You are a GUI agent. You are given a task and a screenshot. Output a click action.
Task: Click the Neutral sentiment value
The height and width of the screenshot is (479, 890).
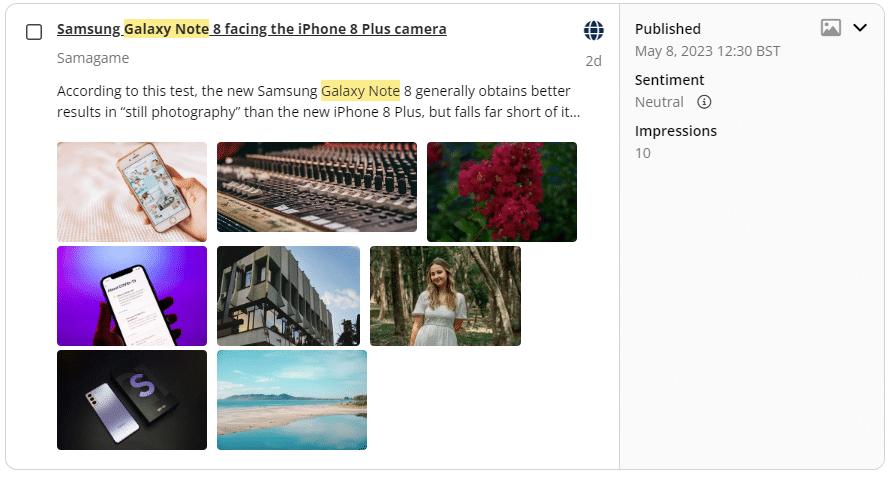click(x=659, y=102)
